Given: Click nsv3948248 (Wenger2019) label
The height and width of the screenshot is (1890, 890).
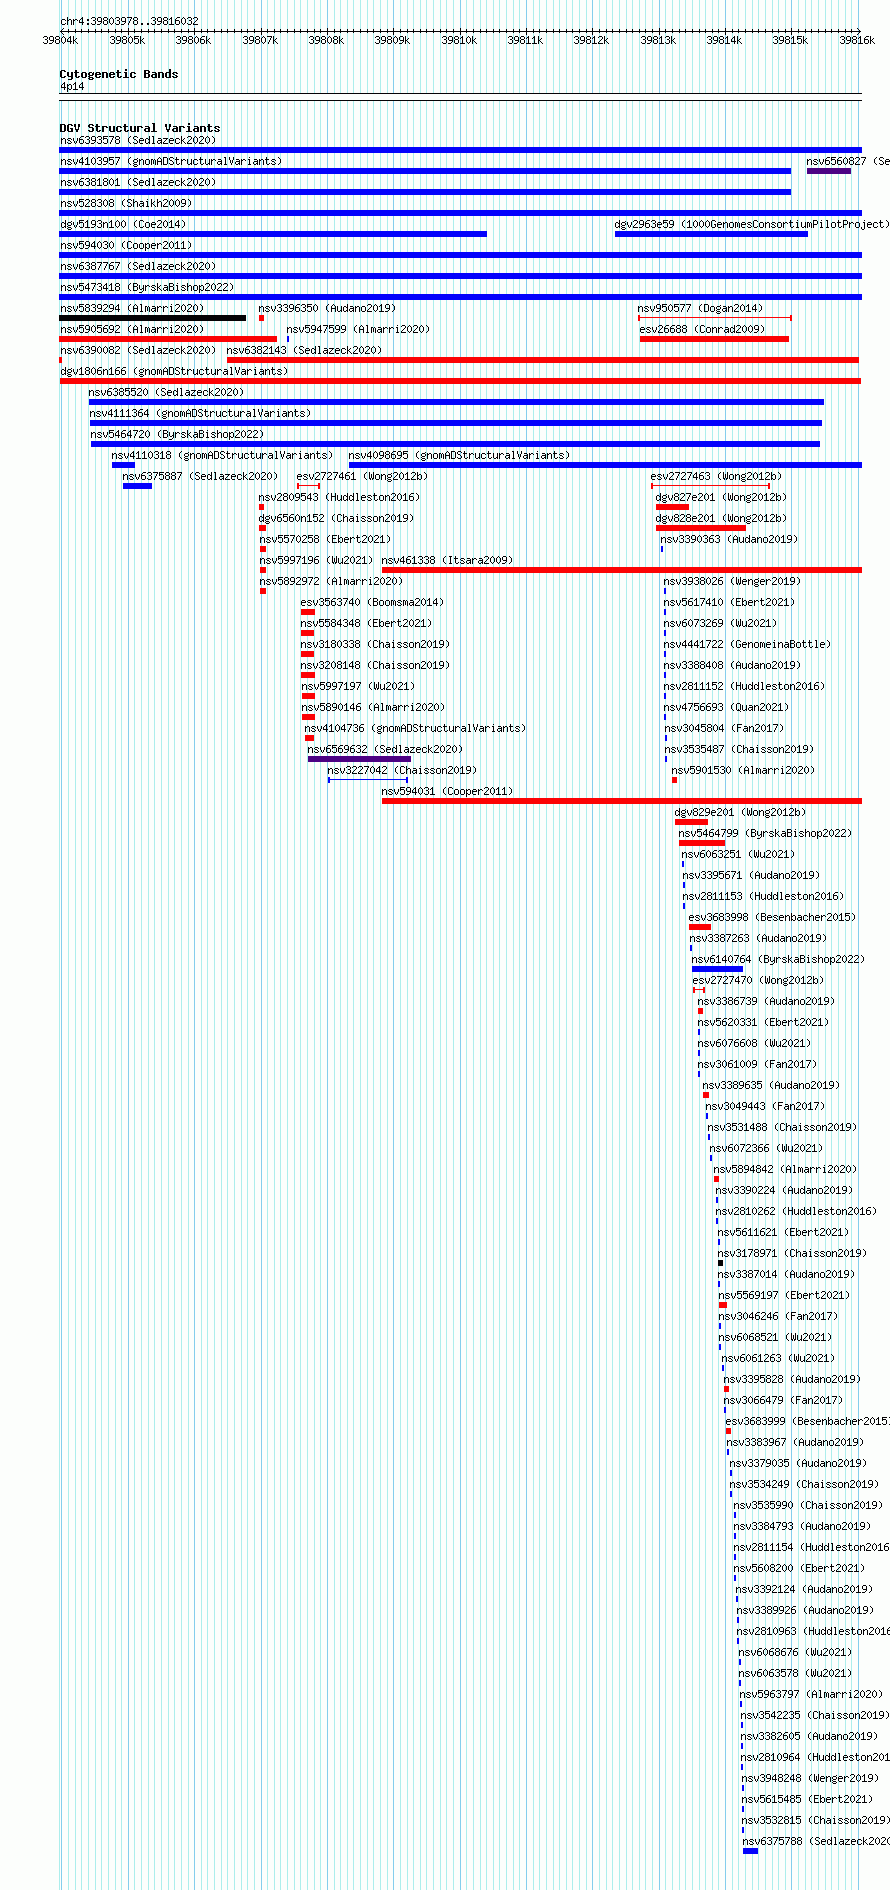Looking at the screenshot, I should pyautogui.click(x=810, y=1778).
